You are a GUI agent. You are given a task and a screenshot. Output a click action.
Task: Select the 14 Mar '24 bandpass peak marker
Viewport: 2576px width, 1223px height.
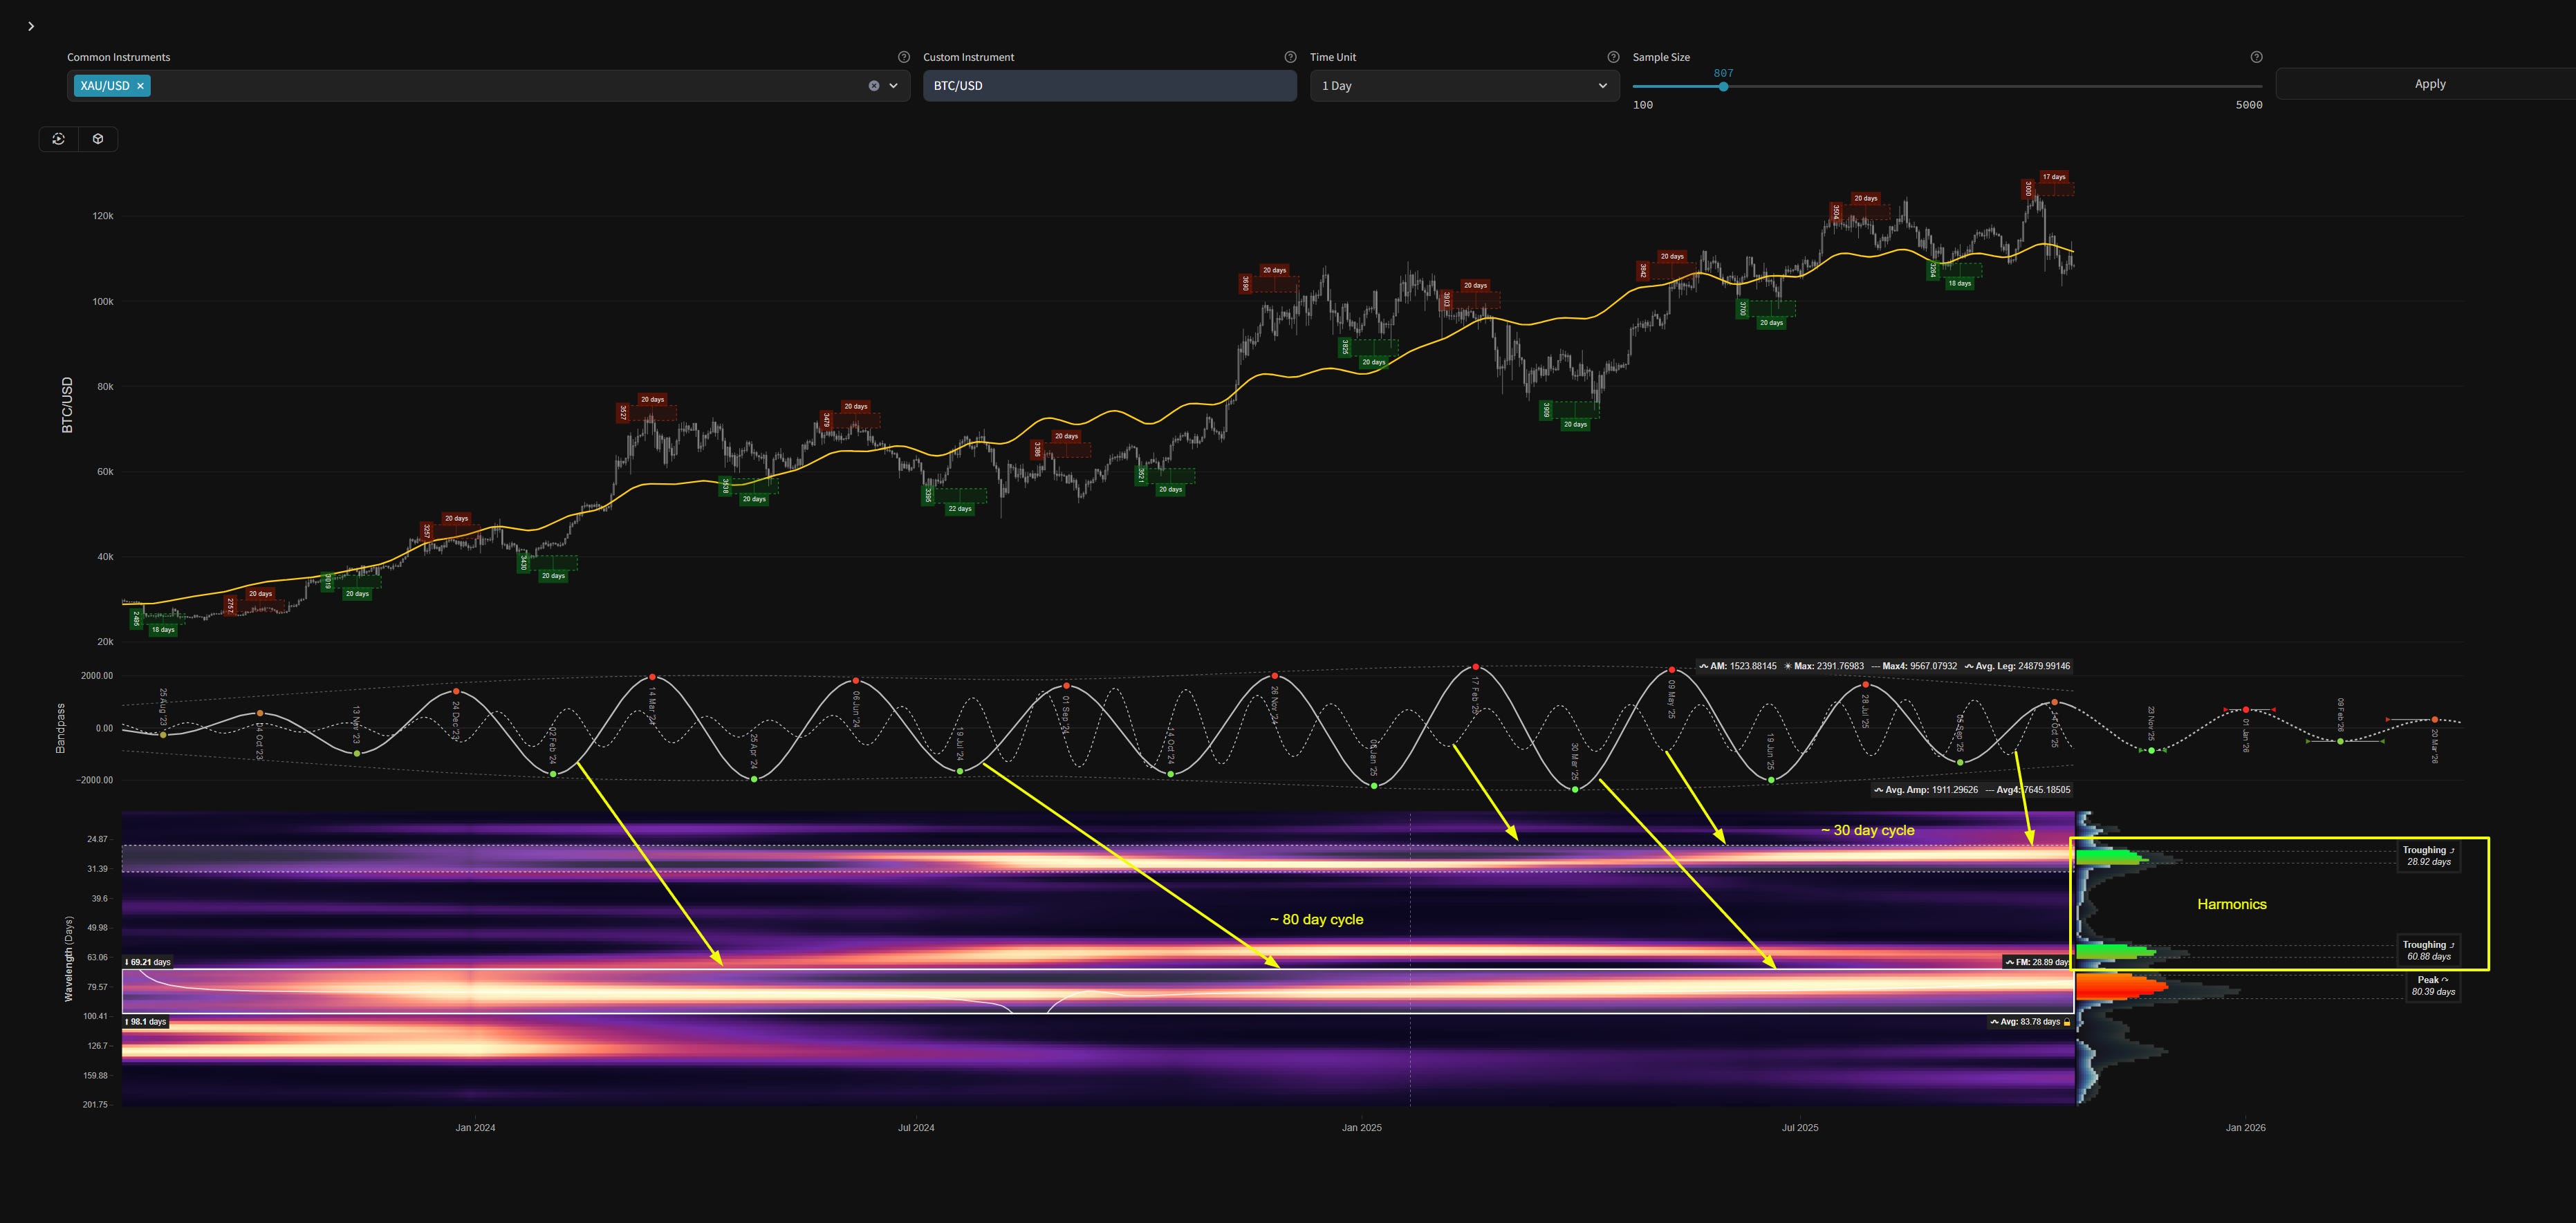652,677
